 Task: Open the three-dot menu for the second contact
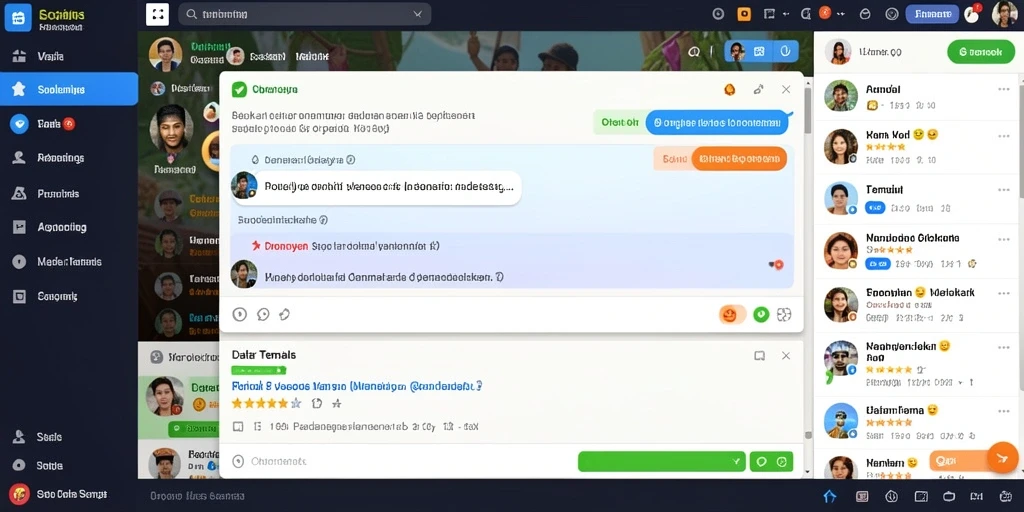tap(1004, 136)
